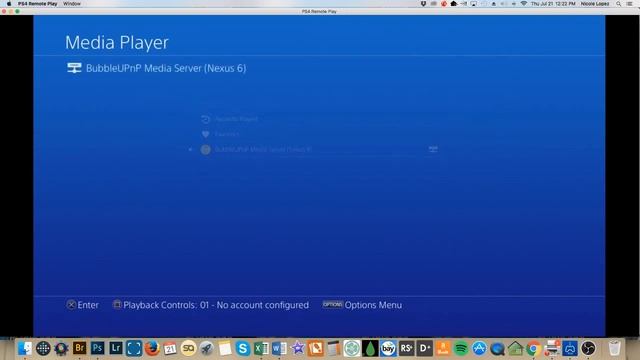Open Lightroom from the dock
640x360 pixels.
116,348
